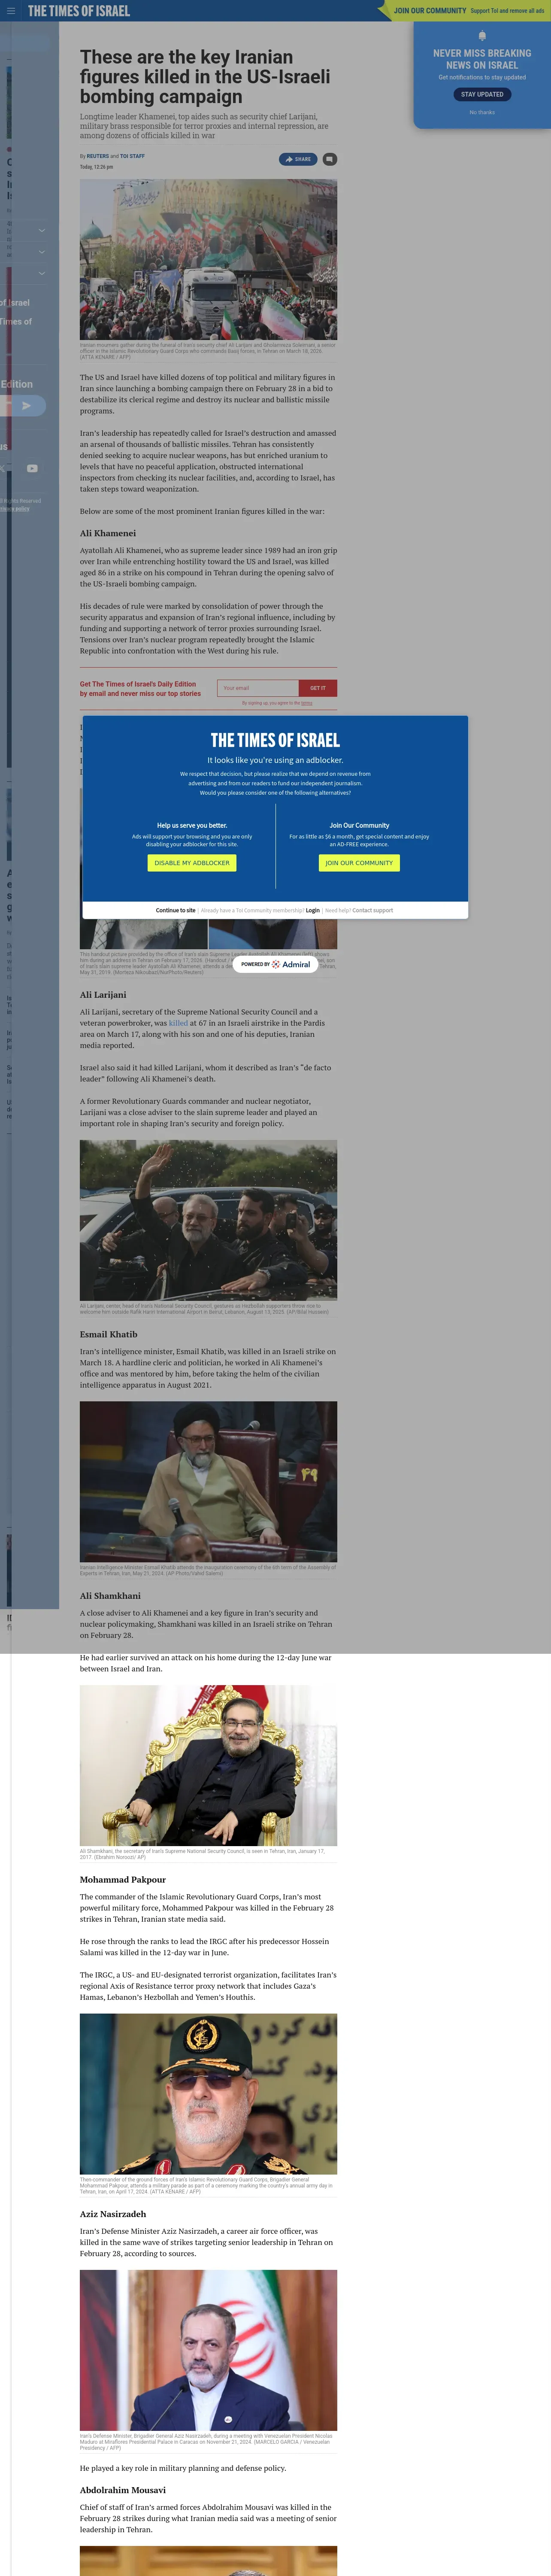Image resolution: width=551 pixels, height=2576 pixels.
Task: Click the 'Ali Khamenei' section heading
Action: [x=108, y=533]
